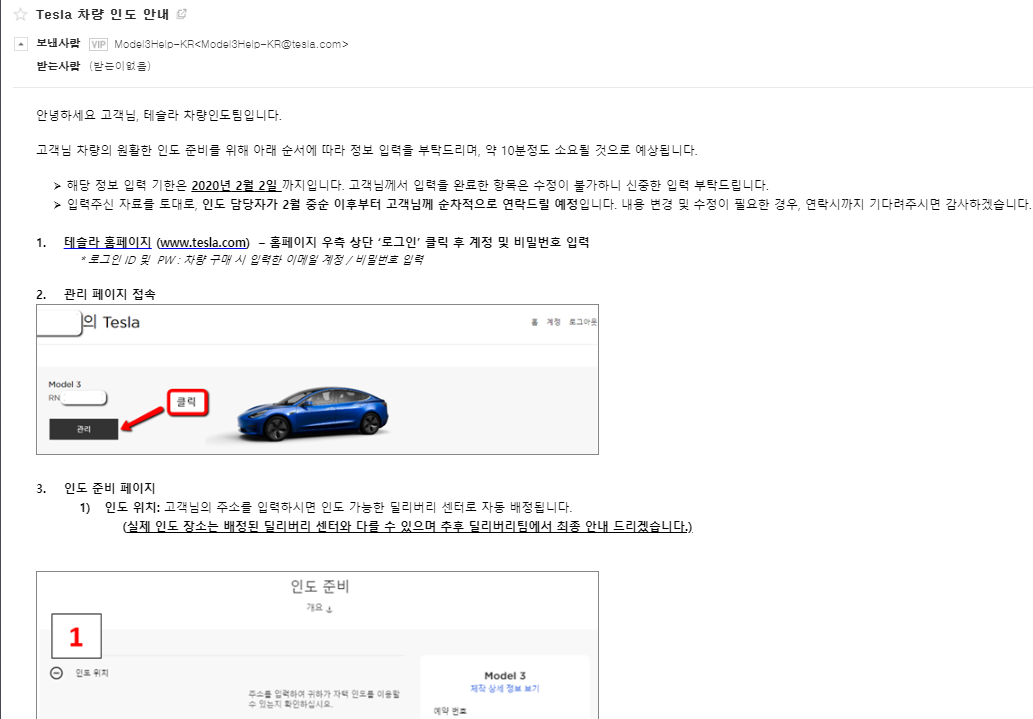Open the 테슬라 홈페이지 hyperlink
The height and width of the screenshot is (719, 1033).
tap(107, 243)
